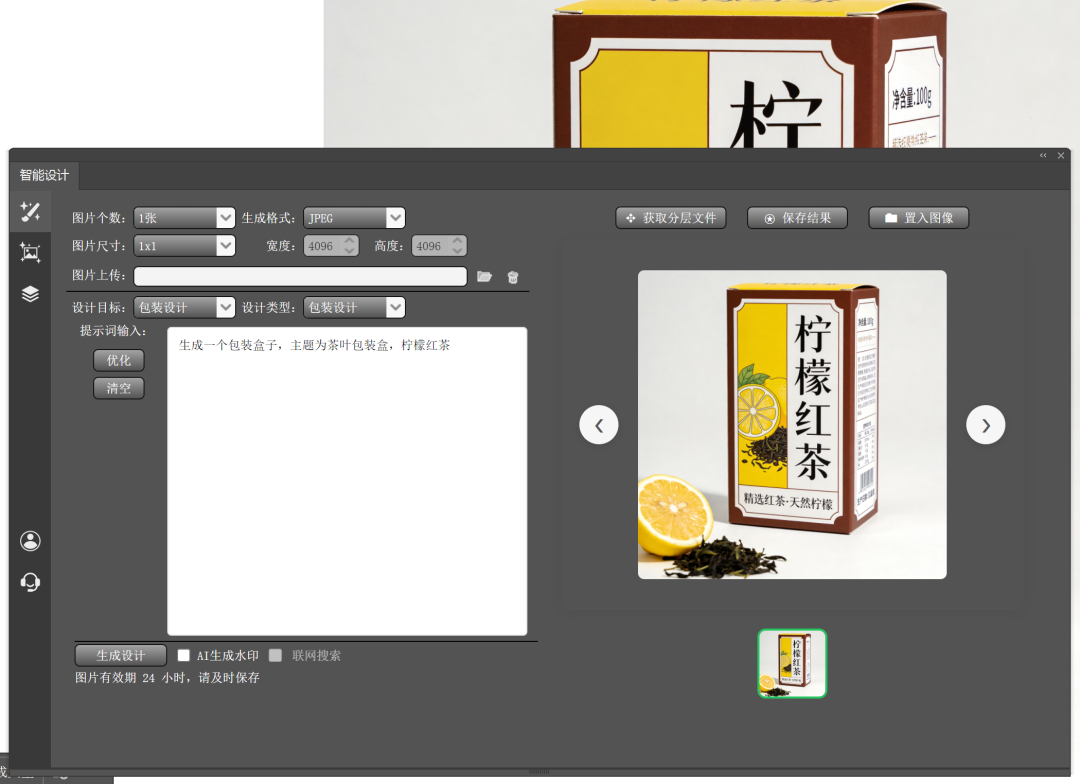Click the 生成设计 button
Image resolution: width=1080 pixels, height=784 pixels.
[121, 655]
